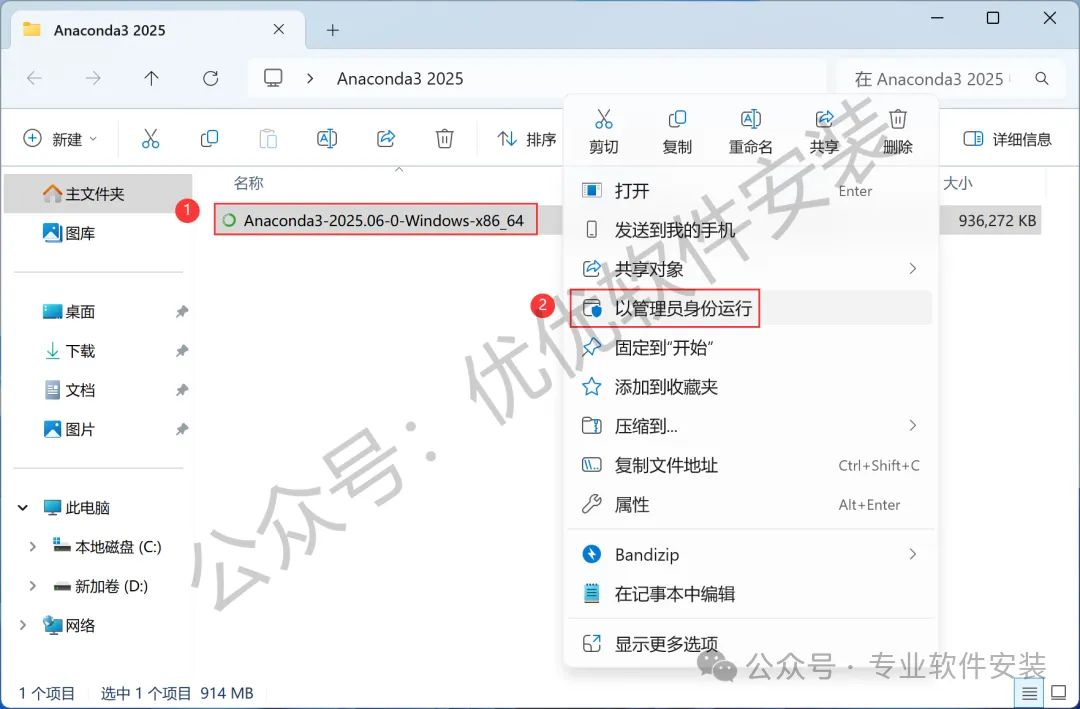This screenshot has width=1080, height=709.
Task: Click the 936,272 KB size cell
Action: (997, 220)
